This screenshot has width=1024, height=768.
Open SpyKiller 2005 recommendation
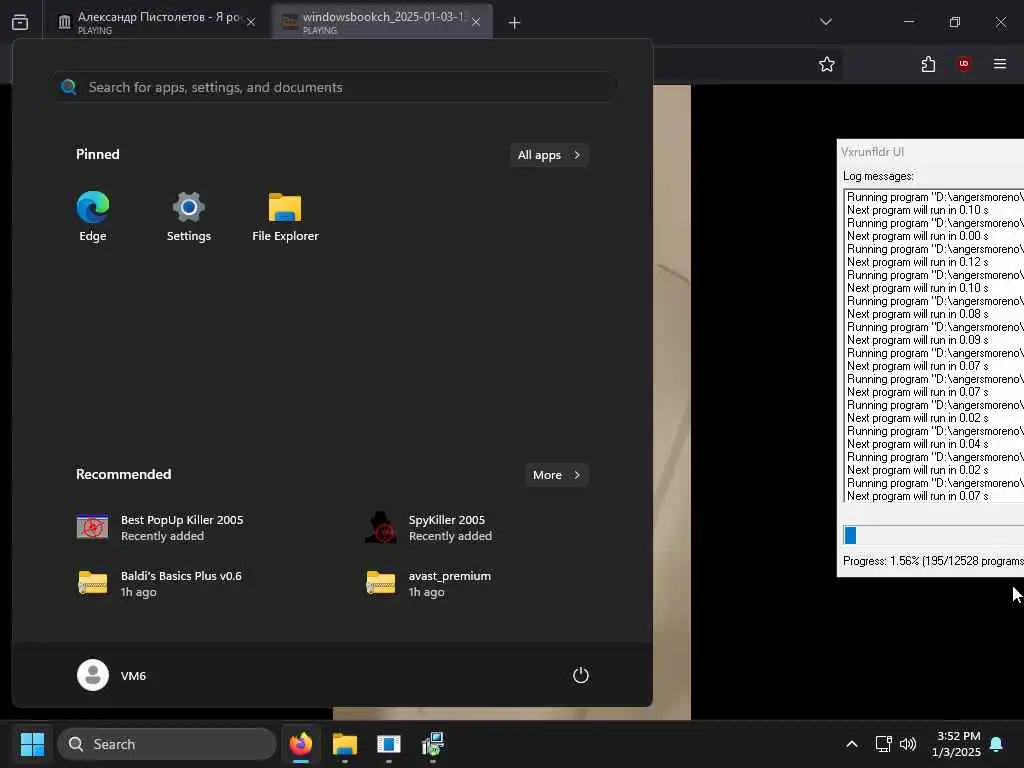click(x=428, y=528)
